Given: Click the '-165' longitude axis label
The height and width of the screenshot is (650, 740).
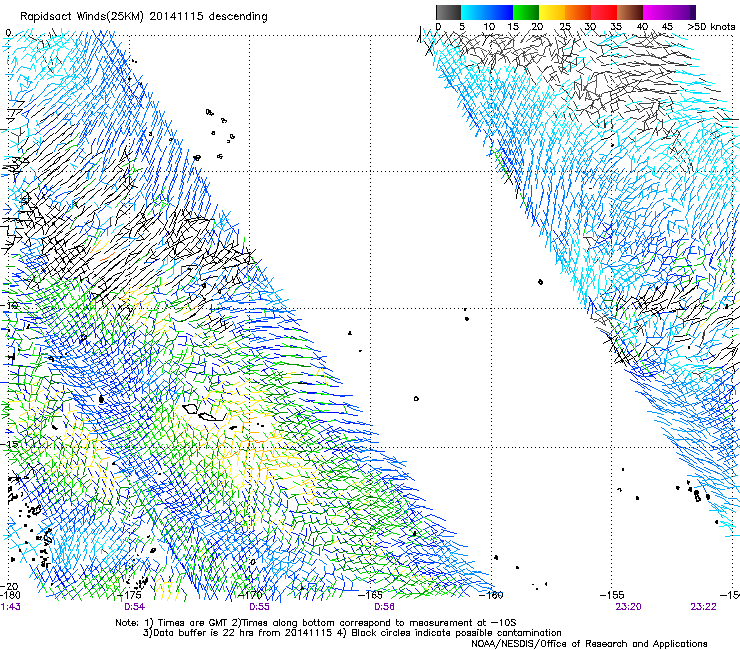Looking at the screenshot, I should (371, 595).
